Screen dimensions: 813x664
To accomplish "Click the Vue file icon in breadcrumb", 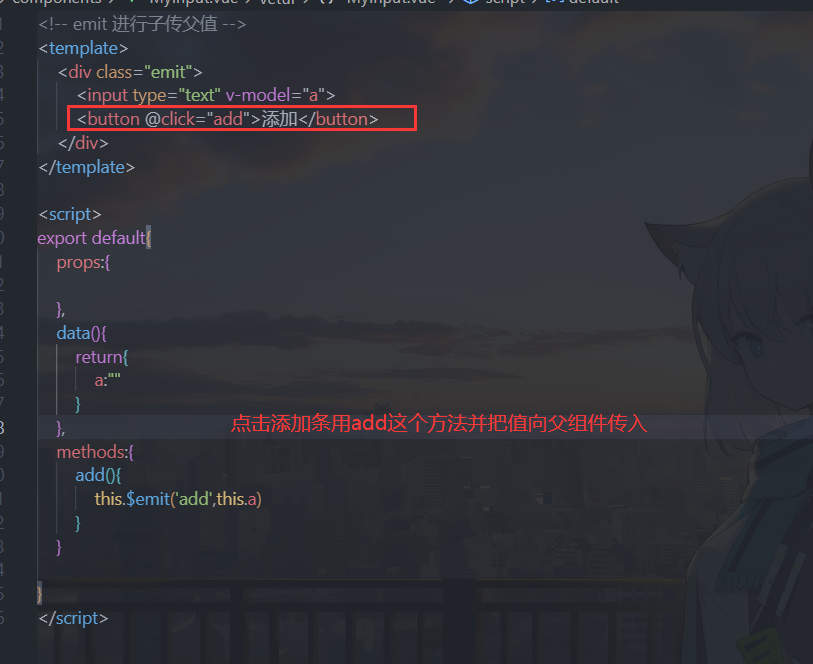I will click(131, 2).
